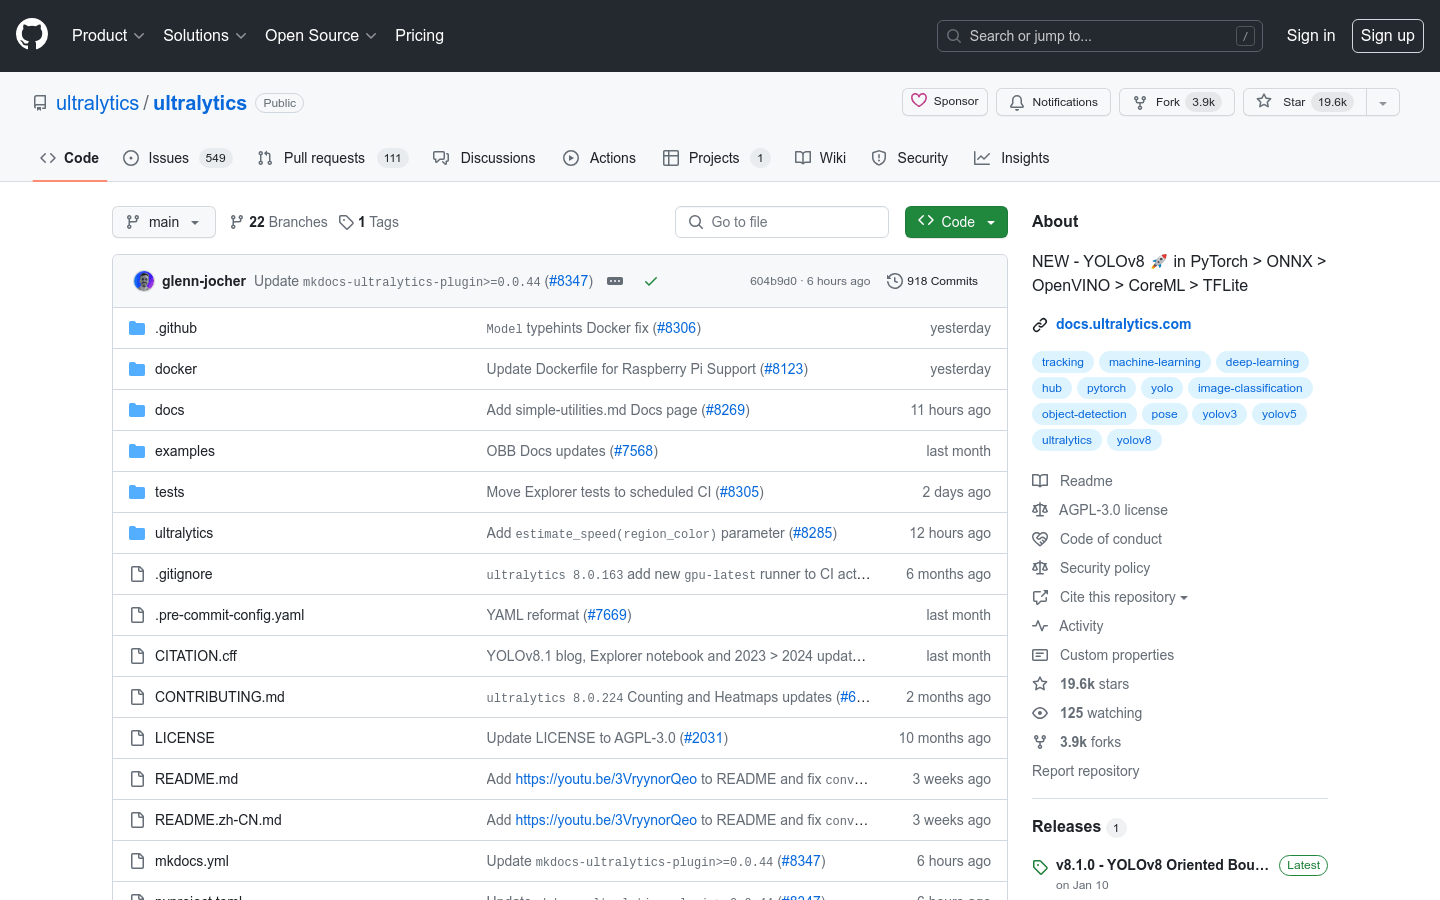Expand the Open Source menu
Screen dimensions: 1440x900
click(320, 35)
